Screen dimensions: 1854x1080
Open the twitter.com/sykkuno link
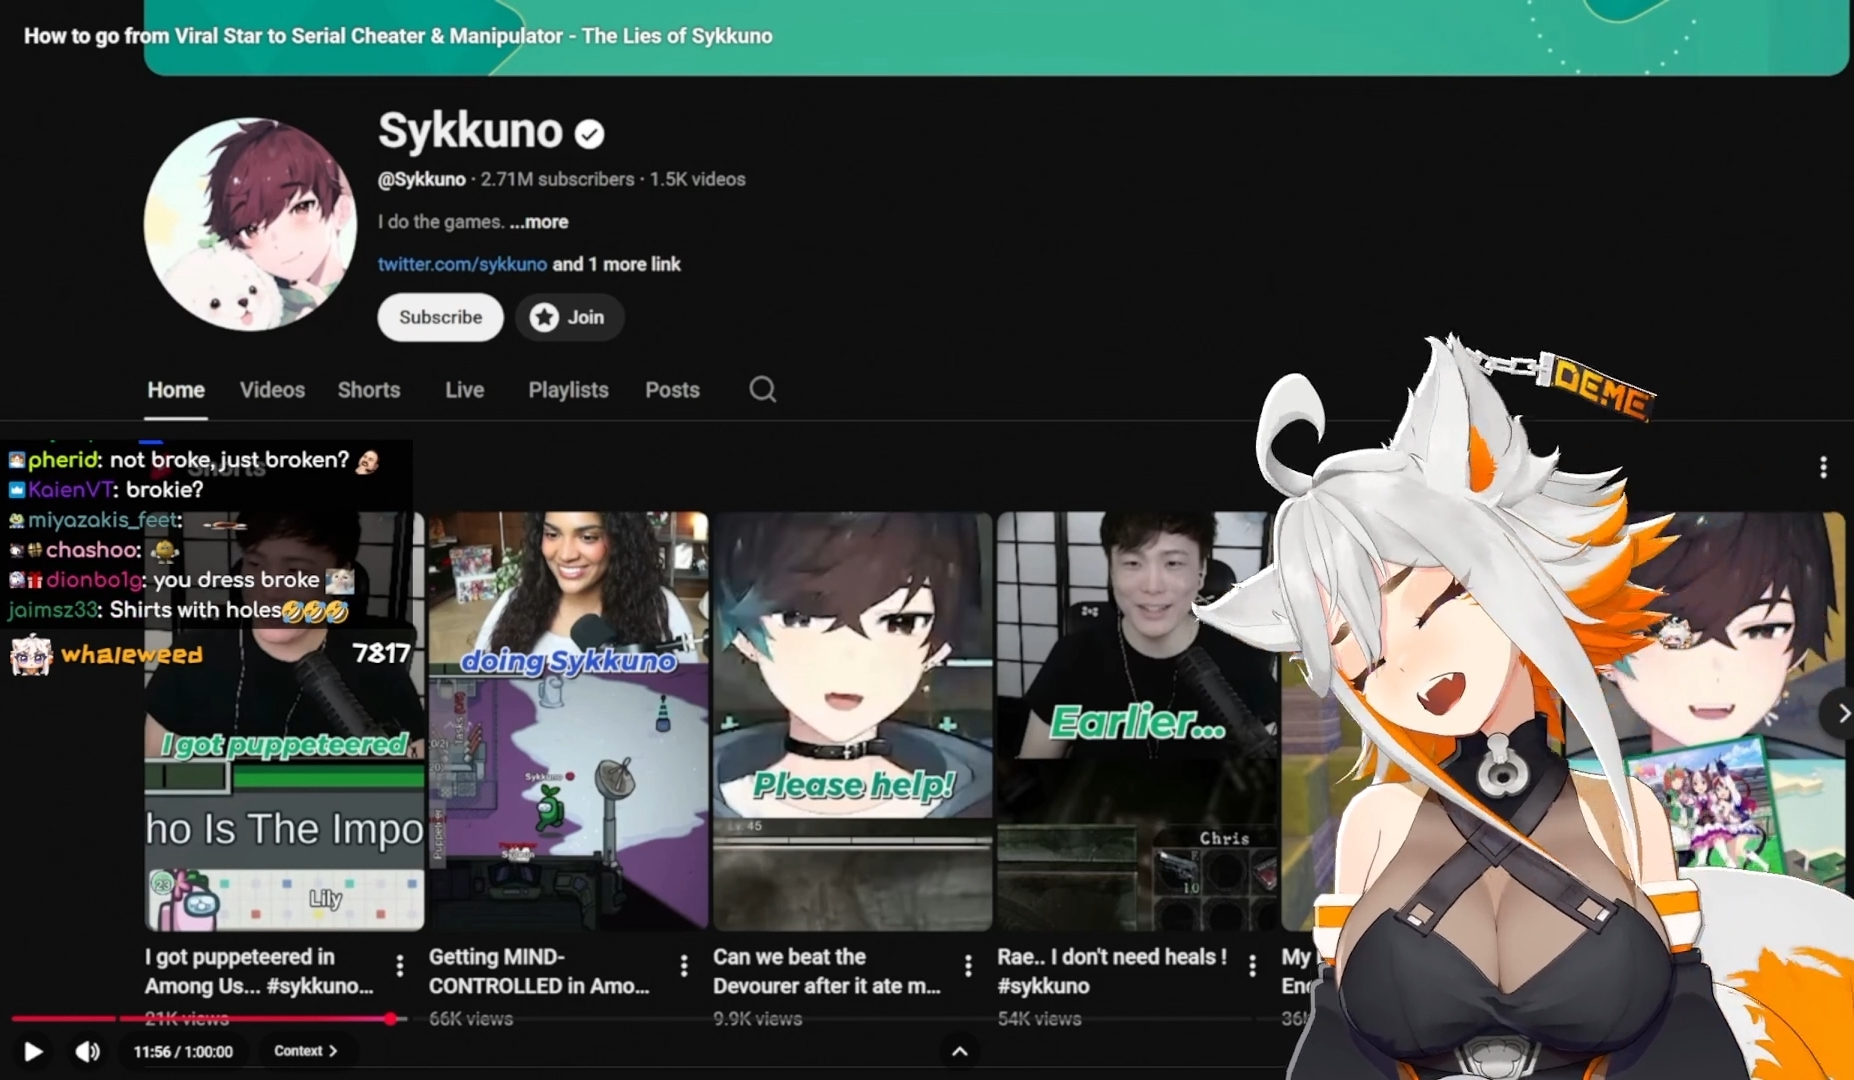coord(462,264)
